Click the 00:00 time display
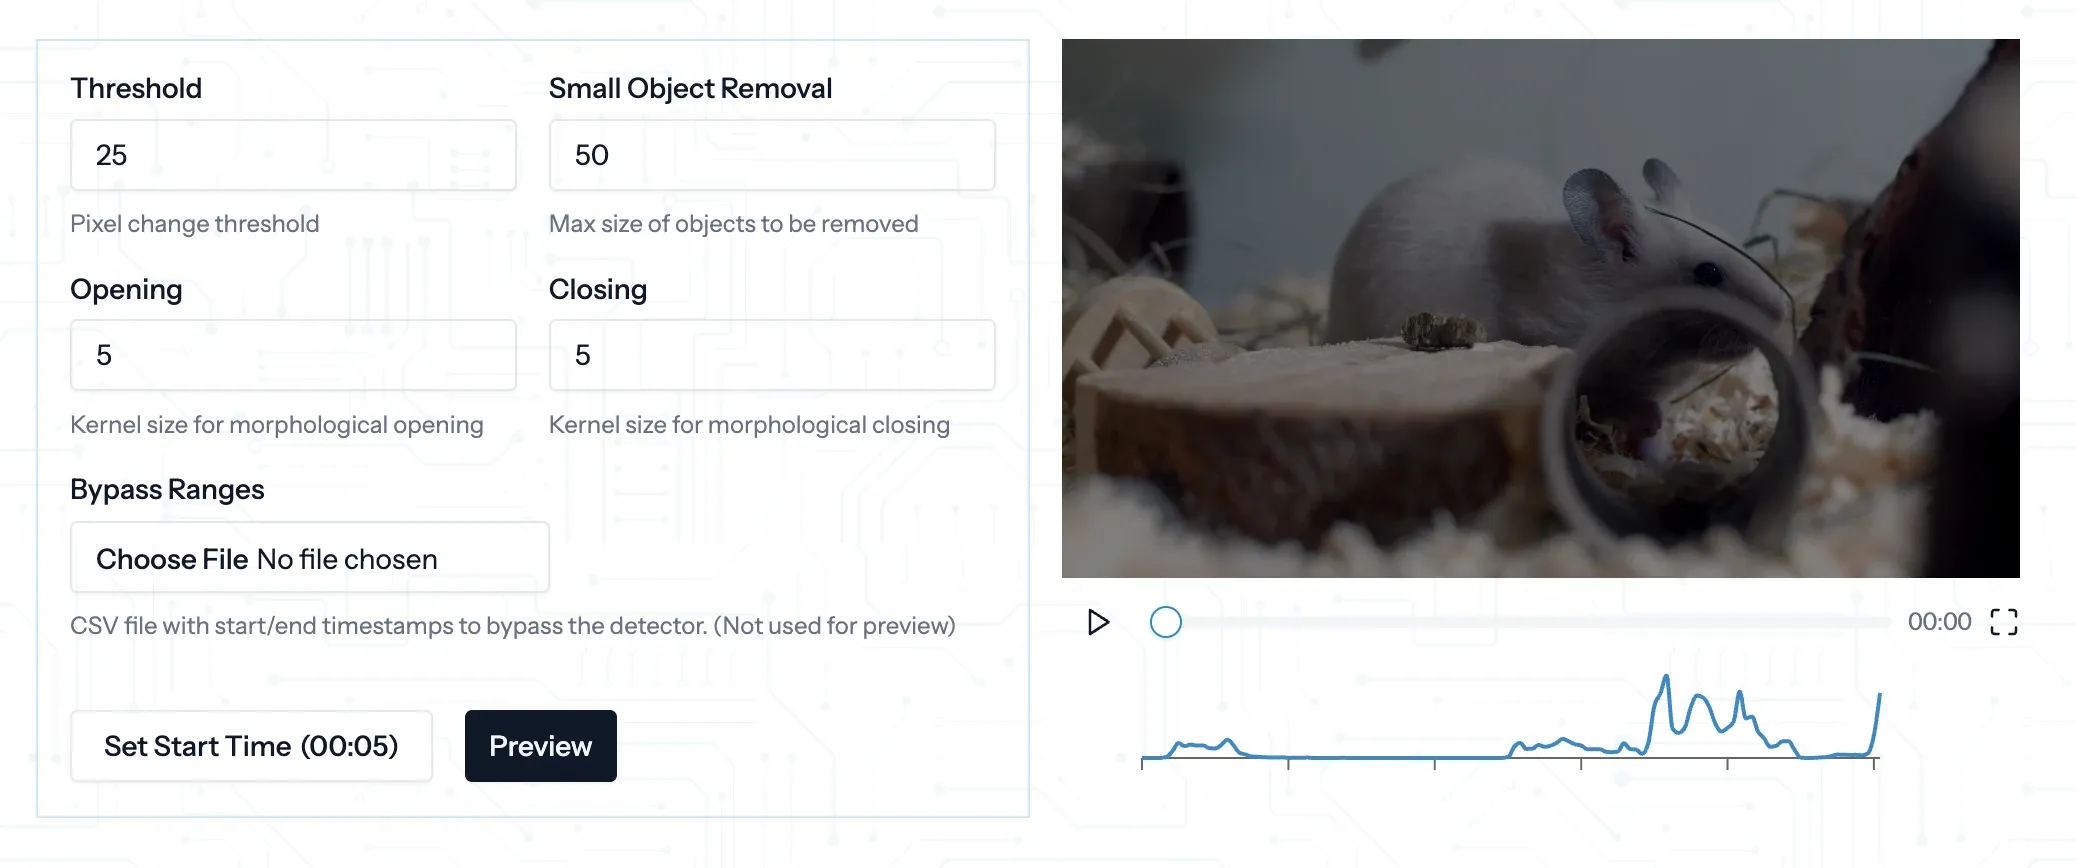Viewport: 2076px width, 868px height. (x=1939, y=622)
